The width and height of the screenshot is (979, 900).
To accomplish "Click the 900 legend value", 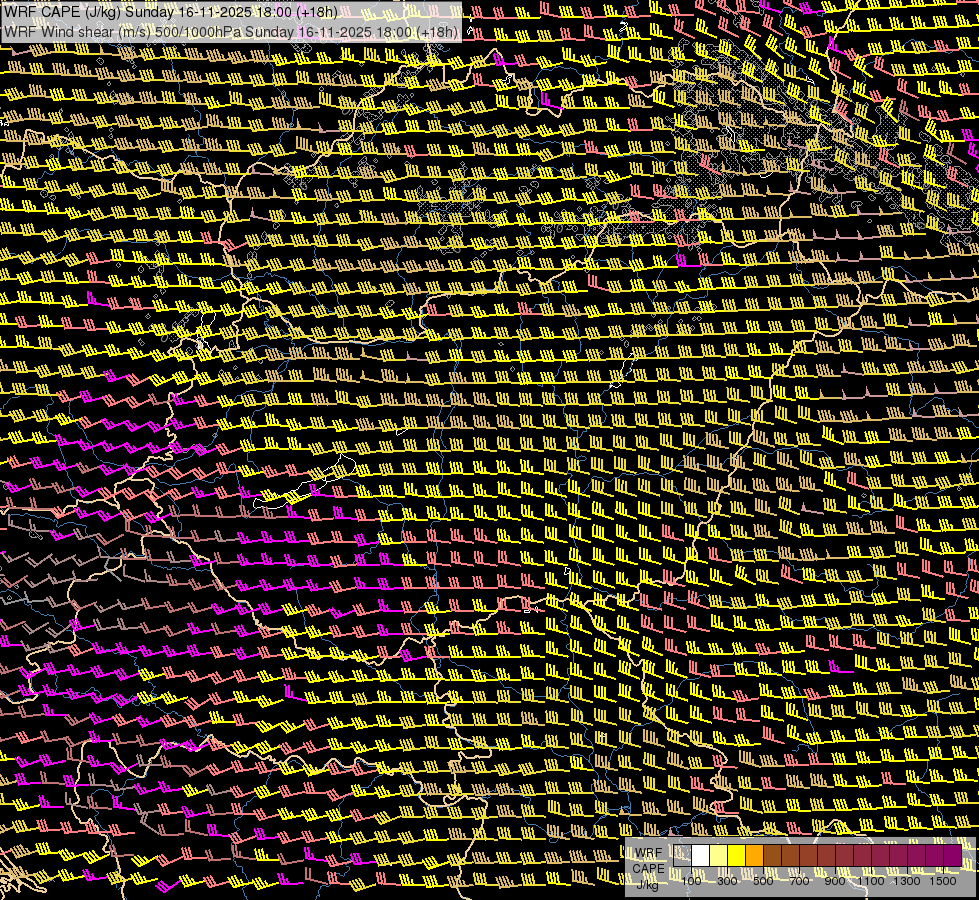I will (835, 881).
